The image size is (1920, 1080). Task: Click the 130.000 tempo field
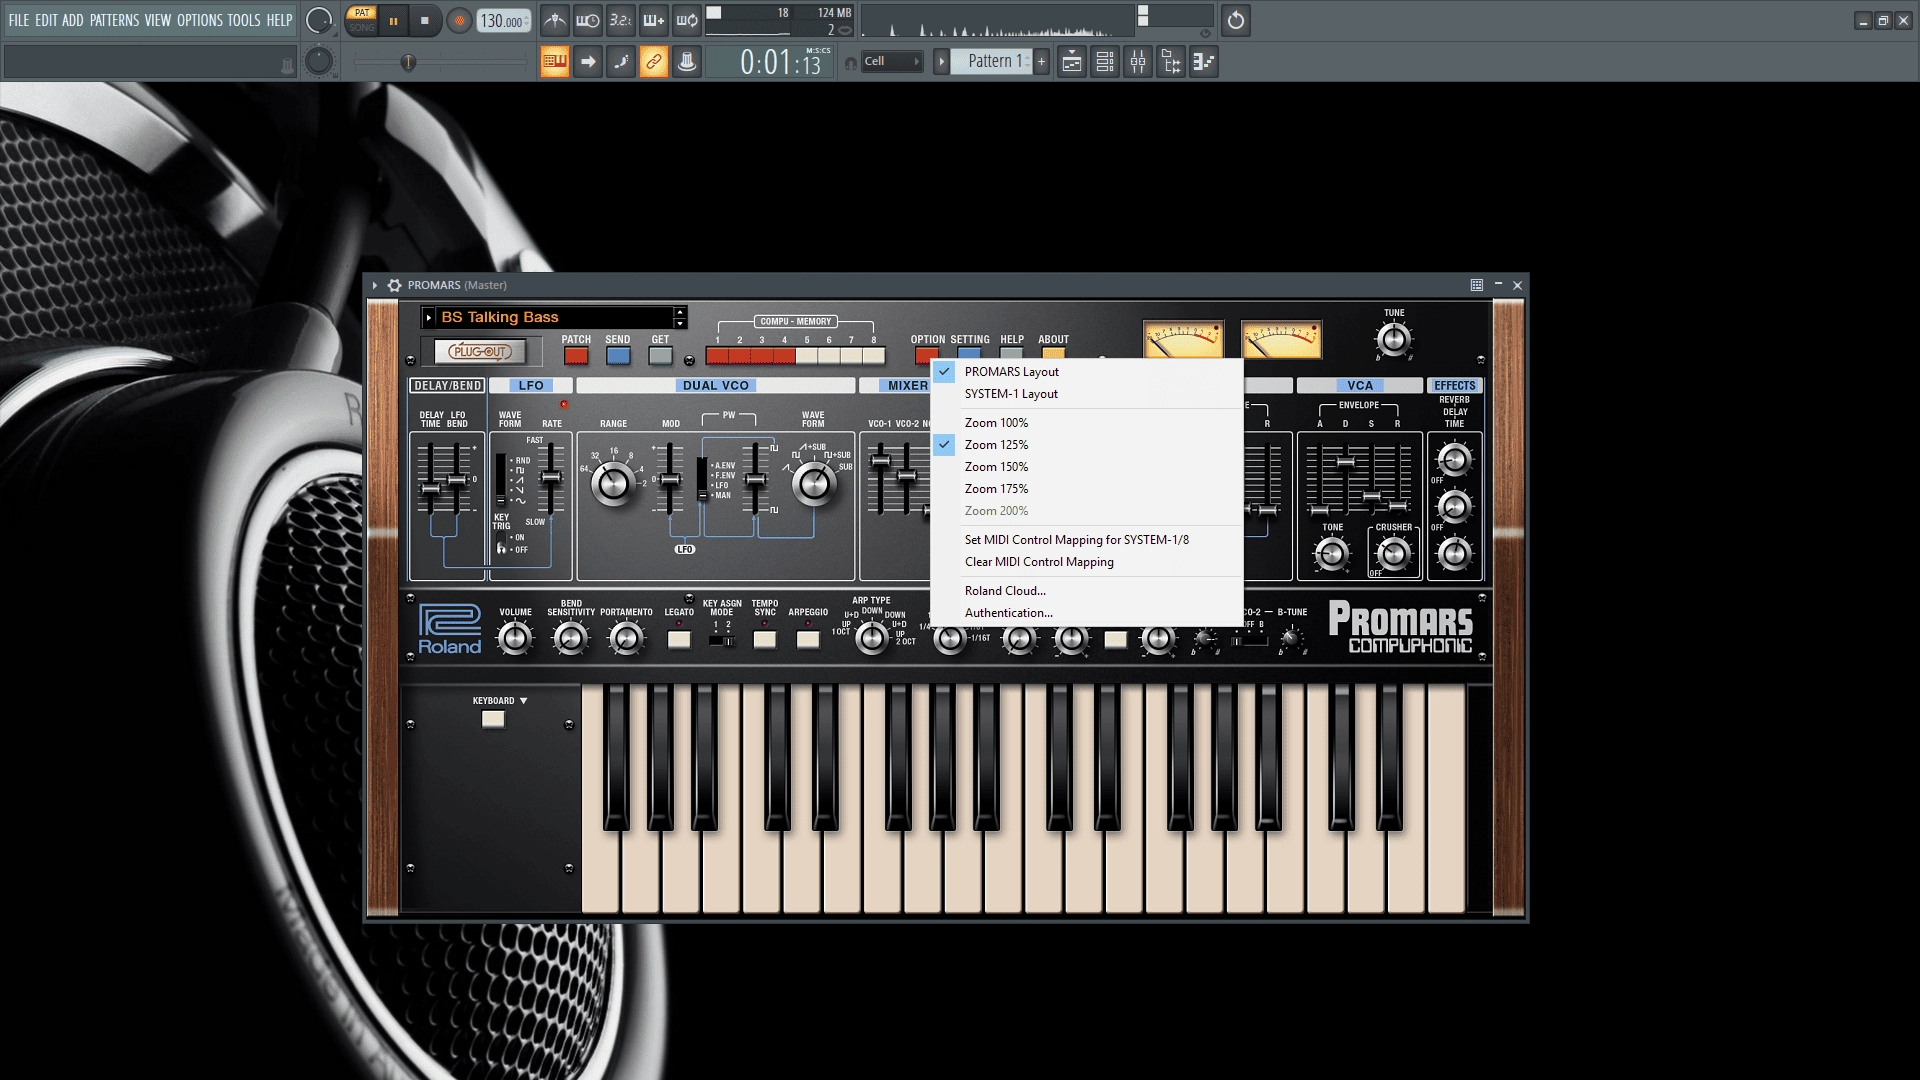click(x=503, y=21)
